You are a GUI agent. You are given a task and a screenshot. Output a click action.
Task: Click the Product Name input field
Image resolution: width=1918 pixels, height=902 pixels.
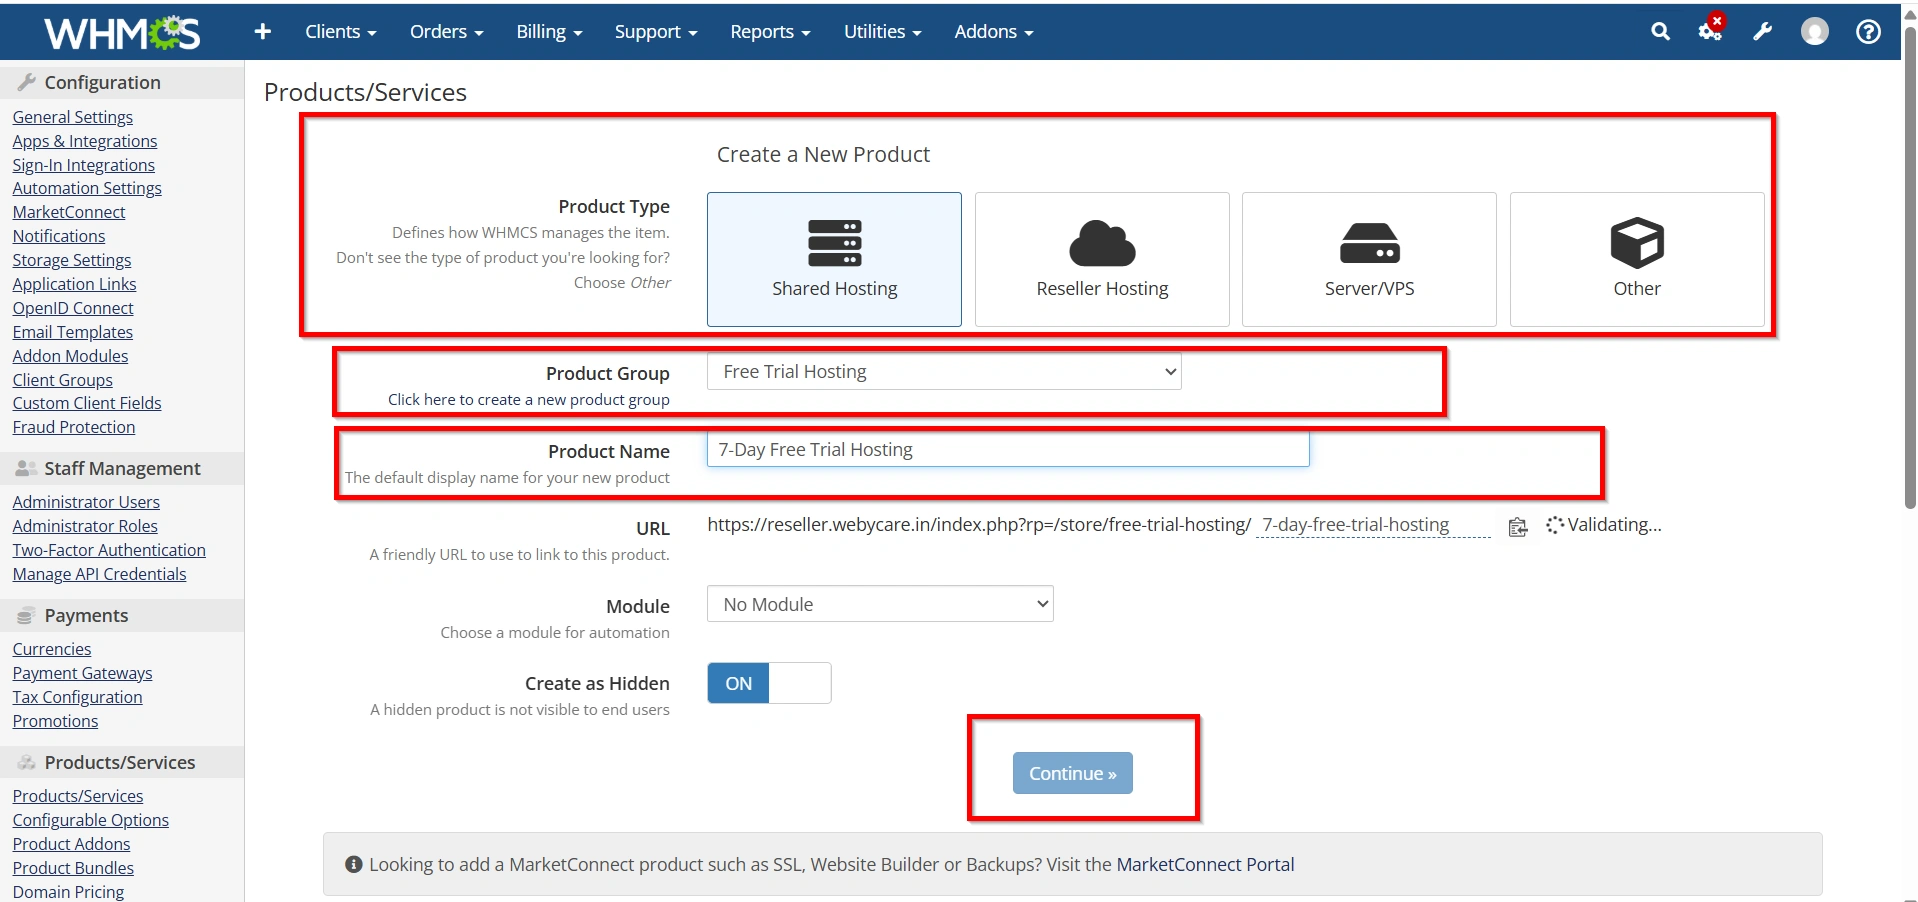pyautogui.click(x=1008, y=449)
